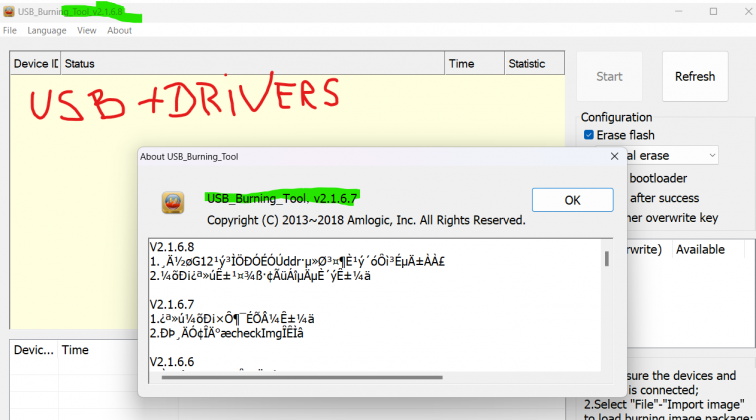Maximize the USB Burning Tool window
Viewport: 756px width, 420px height.
pyautogui.click(x=713, y=12)
